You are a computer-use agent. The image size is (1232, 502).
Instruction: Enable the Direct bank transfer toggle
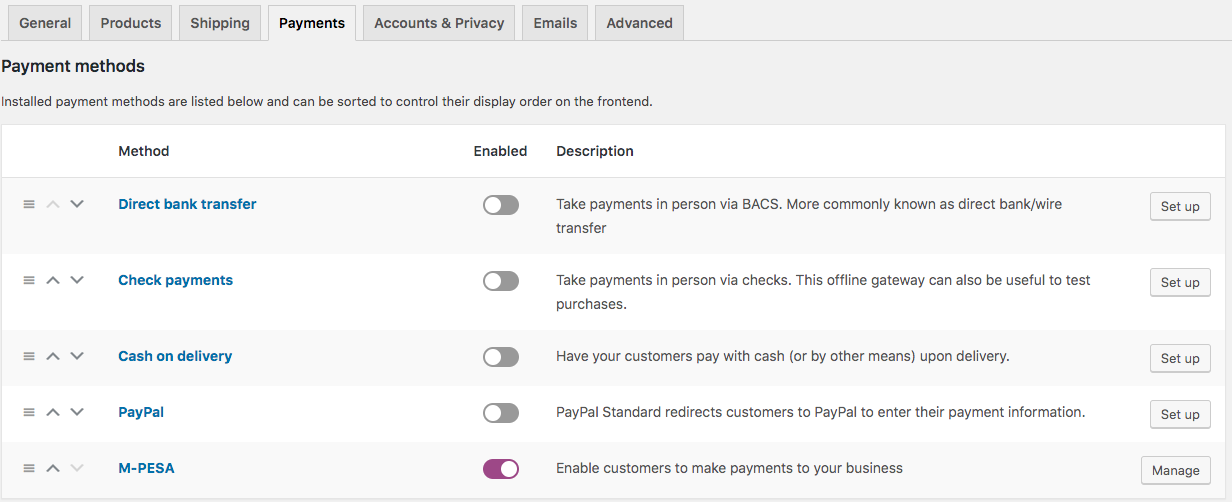(x=501, y=205)
